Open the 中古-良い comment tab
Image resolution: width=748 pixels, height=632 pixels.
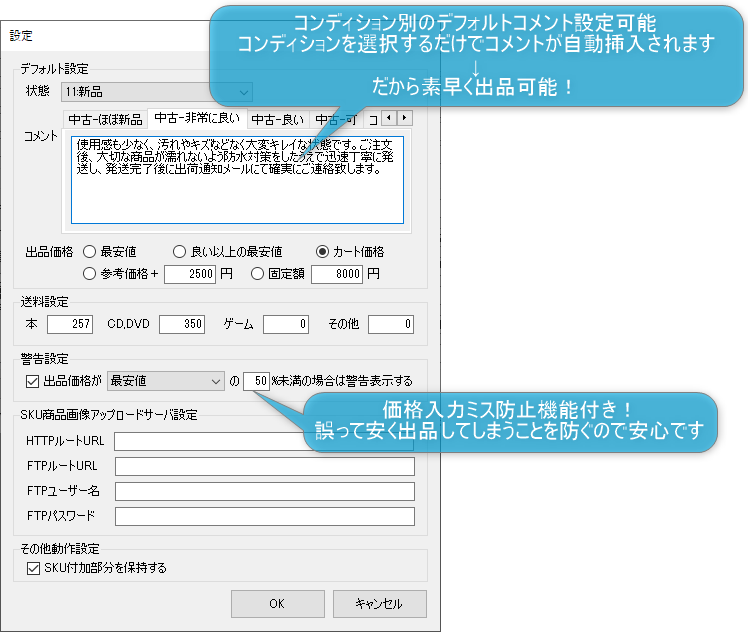click(x=277, y=119)
